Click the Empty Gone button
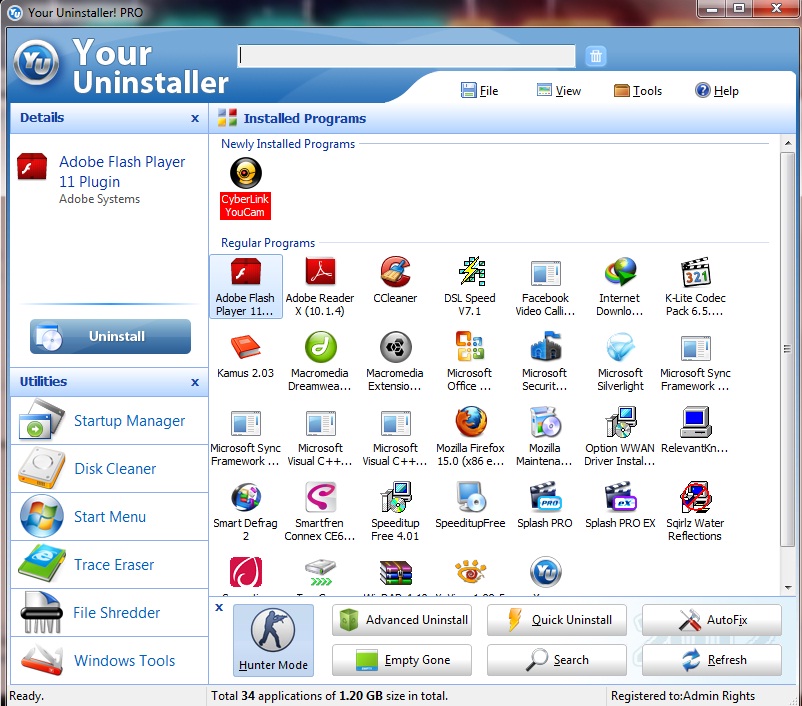The height and width of the screenshot is (706, 802). pyautogui.click(x=402, y=660)
